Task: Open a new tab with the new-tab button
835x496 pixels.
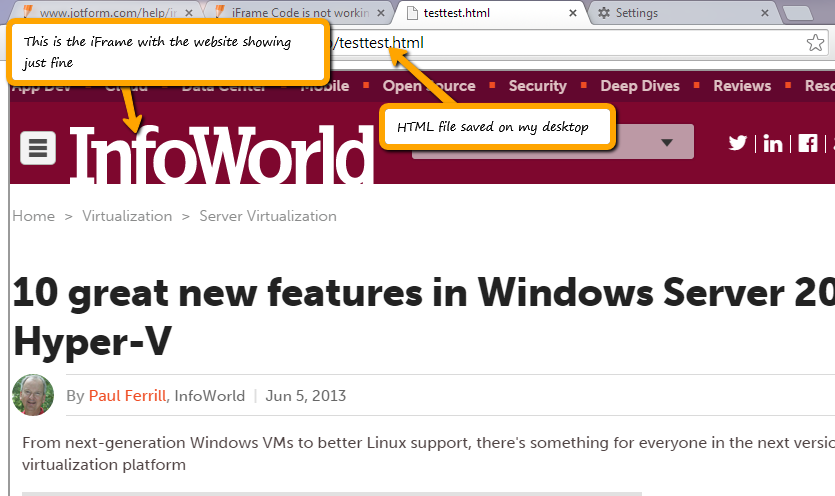Action: point(797,13)
